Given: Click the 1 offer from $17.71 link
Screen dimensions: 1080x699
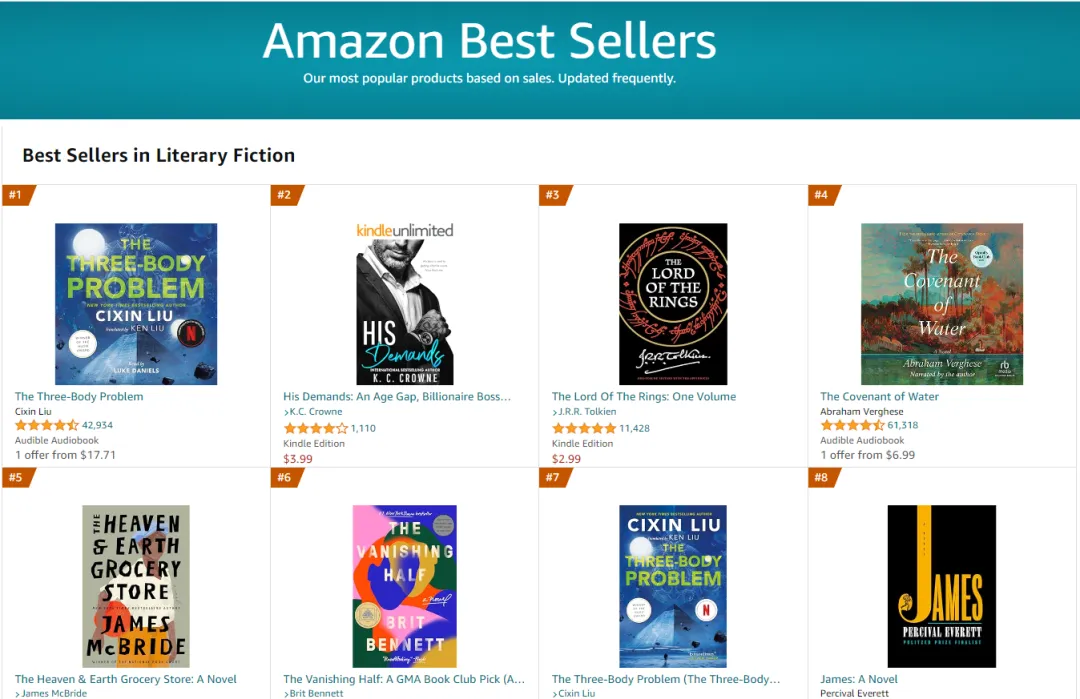Looking at the screenshot, I should 65,455.
